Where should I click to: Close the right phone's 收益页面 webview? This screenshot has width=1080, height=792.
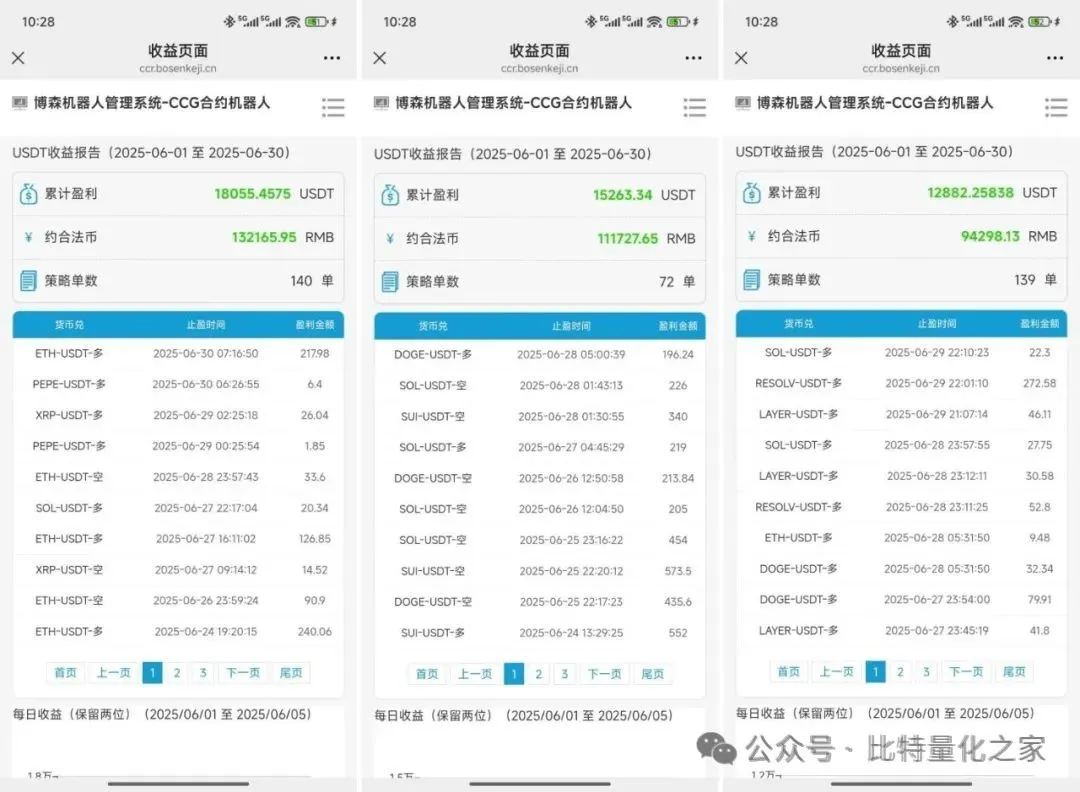pyautogui.click(x=741, y=58)
